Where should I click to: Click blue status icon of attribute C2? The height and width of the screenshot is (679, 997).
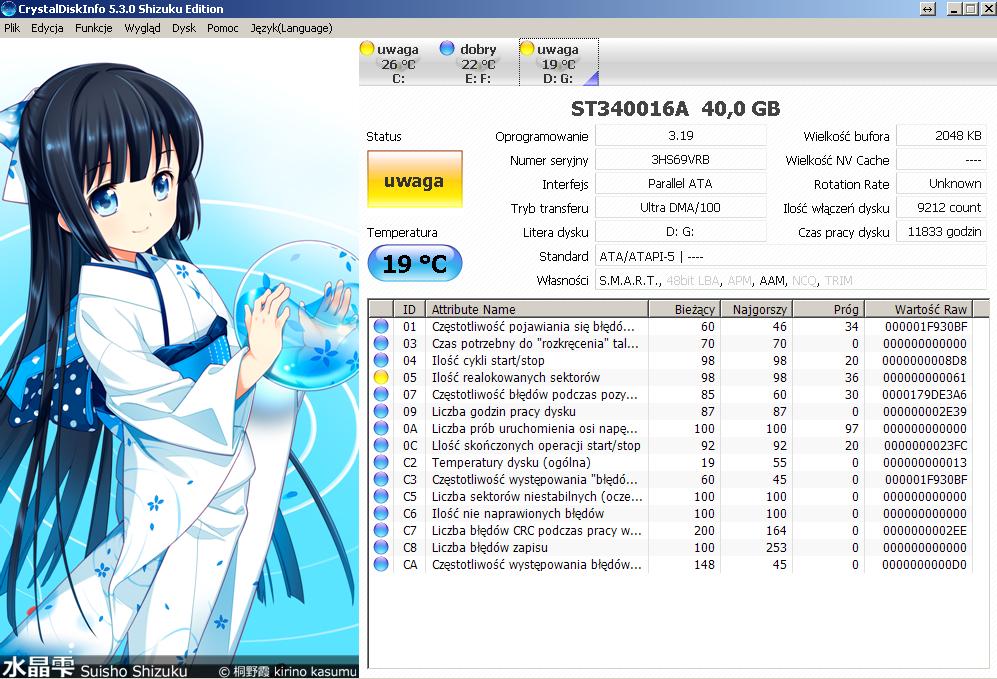click(381, 462)
